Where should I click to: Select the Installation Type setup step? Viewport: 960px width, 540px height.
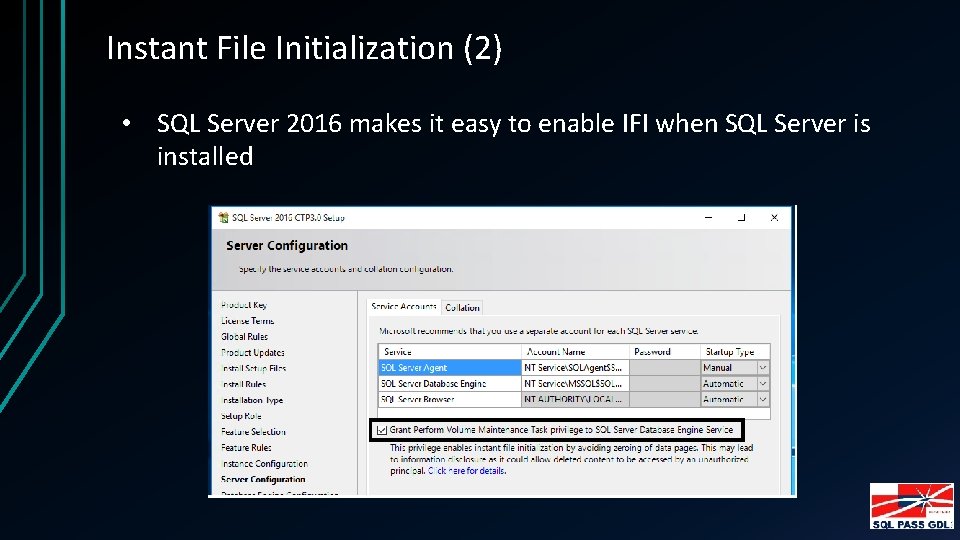point(252,400)
